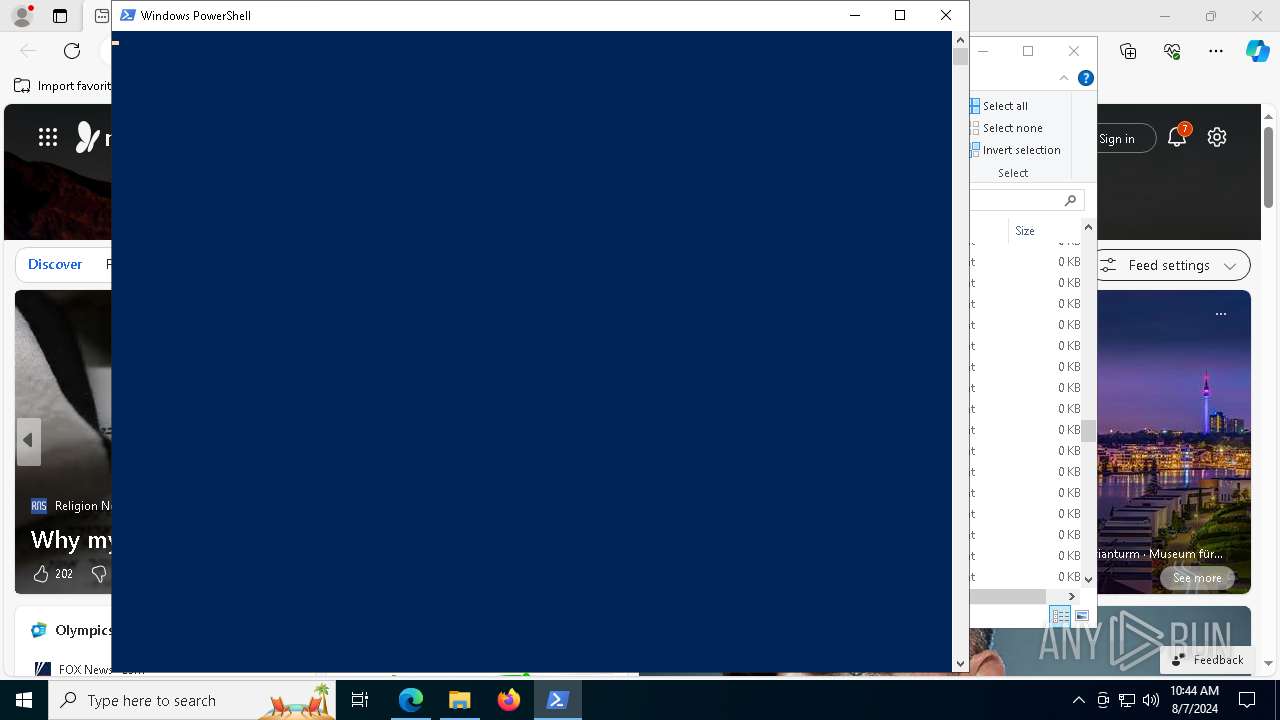
Task: Open Task View on taskbar
Action: click(x=360, y=700)
